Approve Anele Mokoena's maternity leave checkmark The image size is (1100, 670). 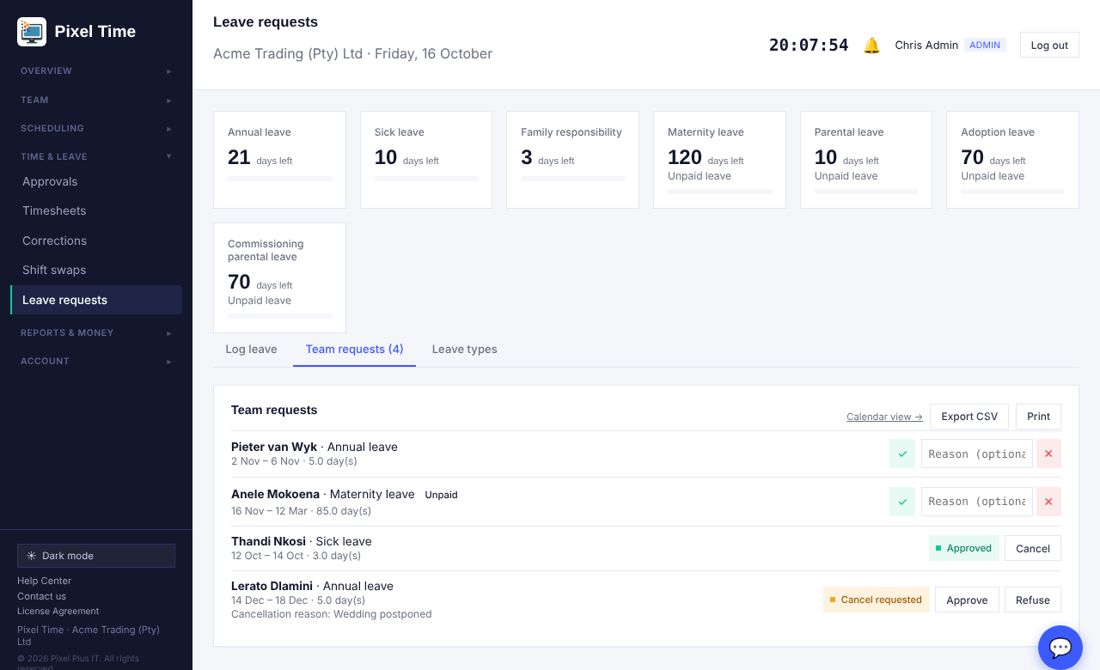[x=902, y=502]
